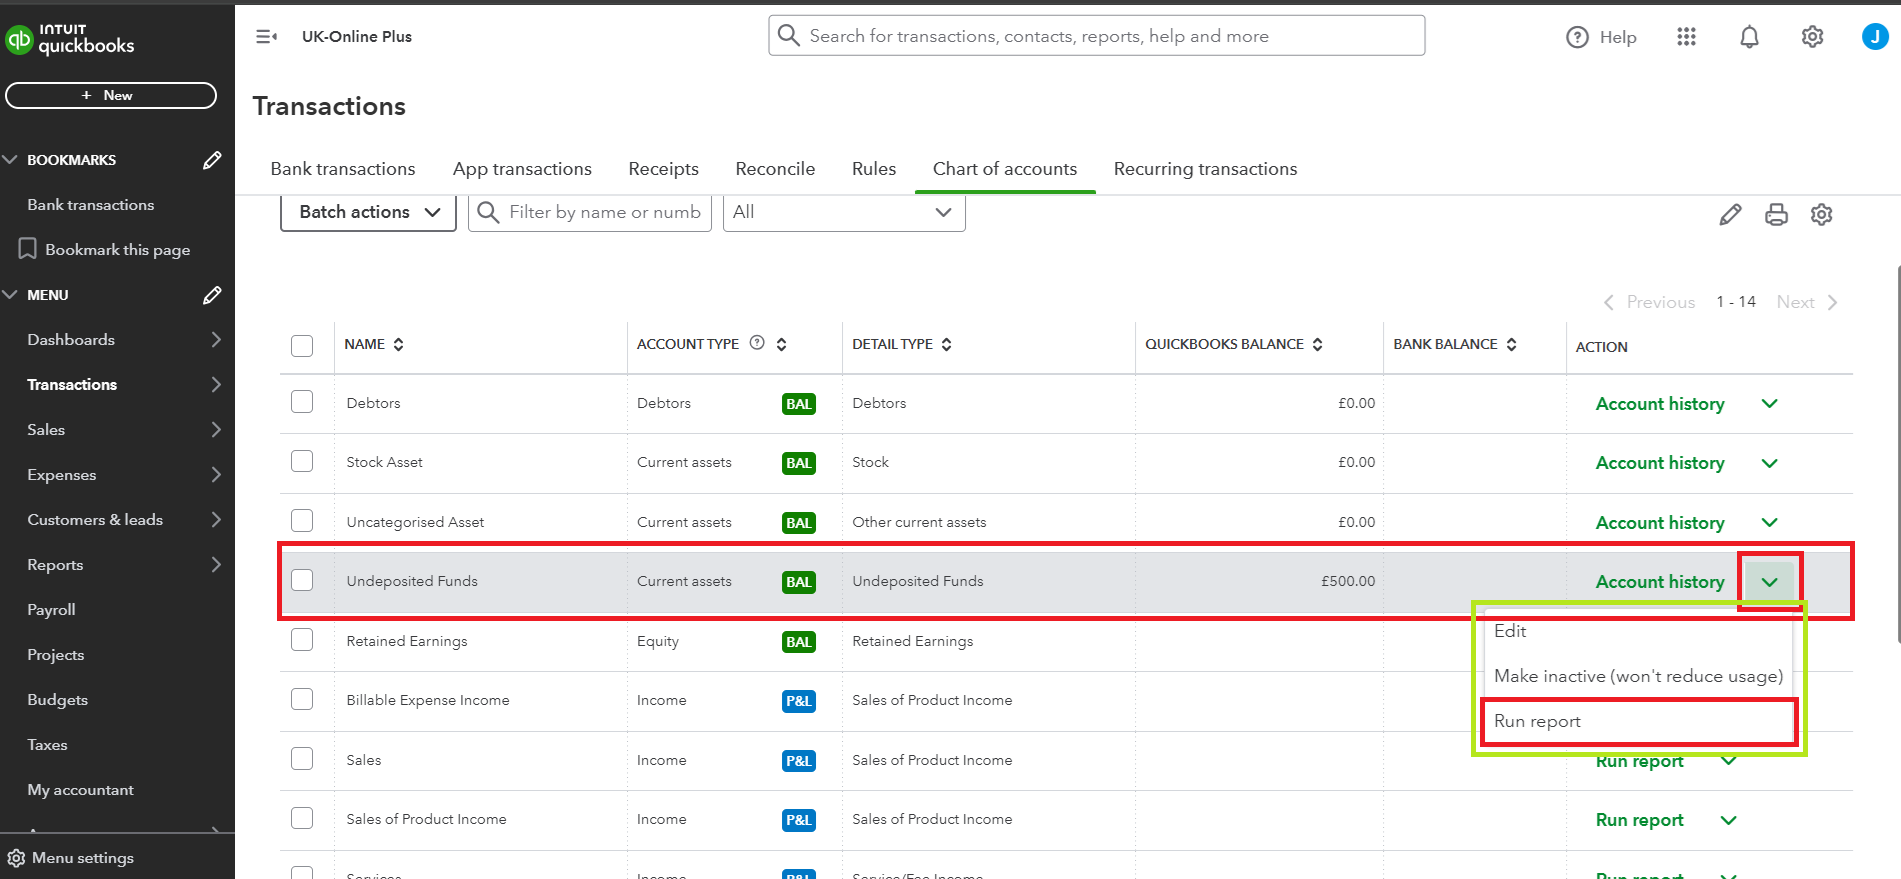Expand action arrow for Stock Asset row

[x=1769, y=463]
